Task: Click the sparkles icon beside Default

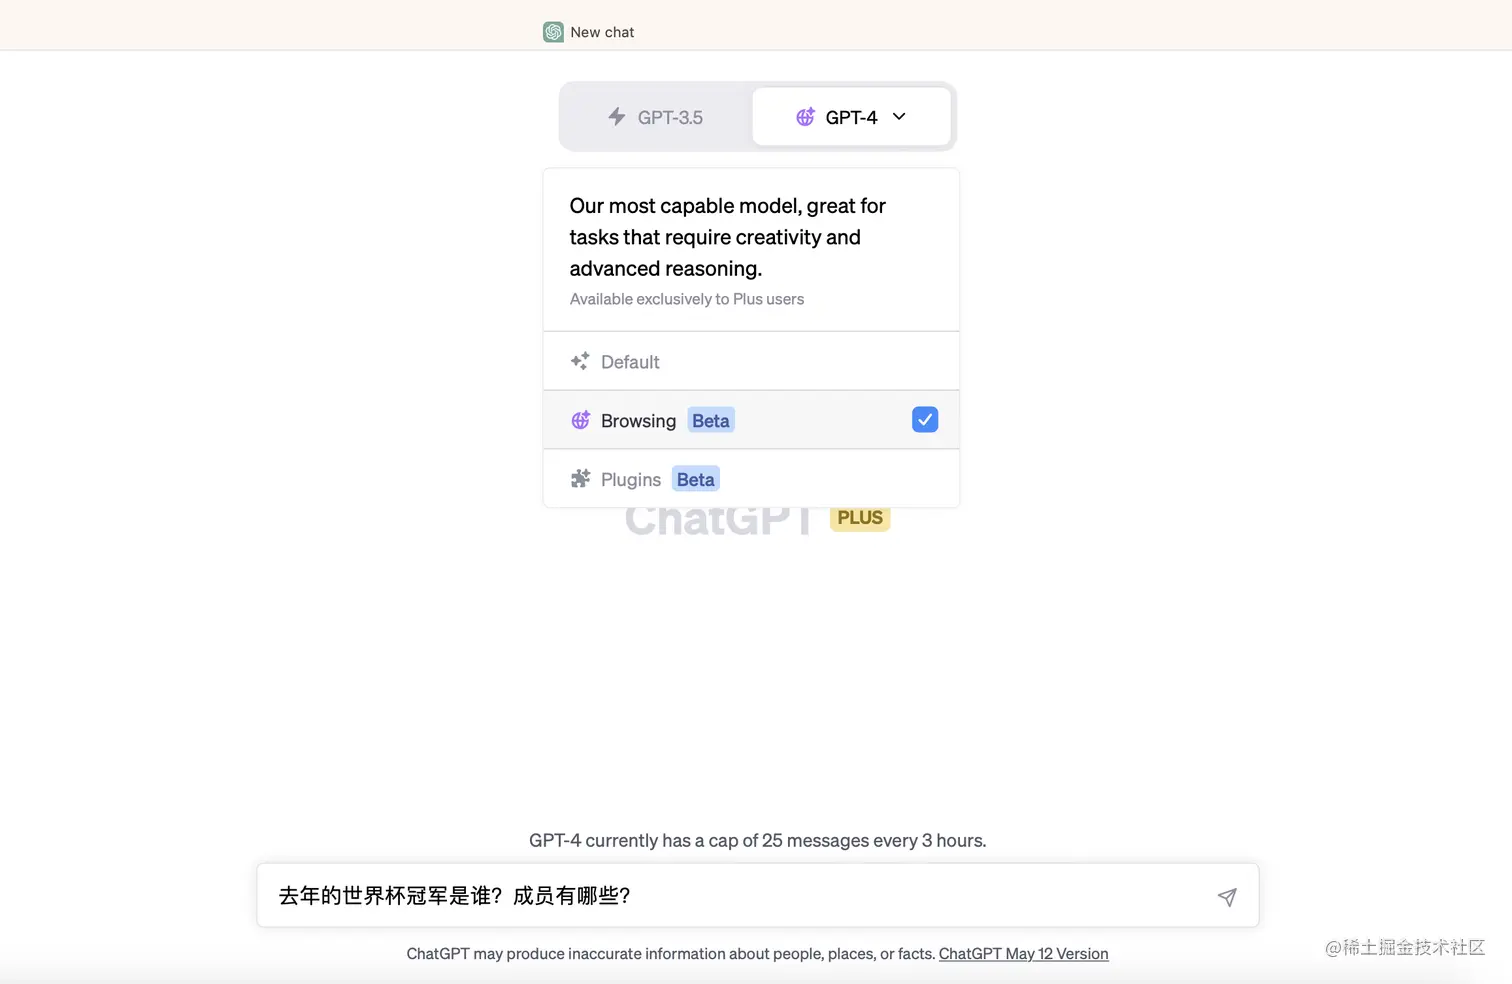Action: 580,361
